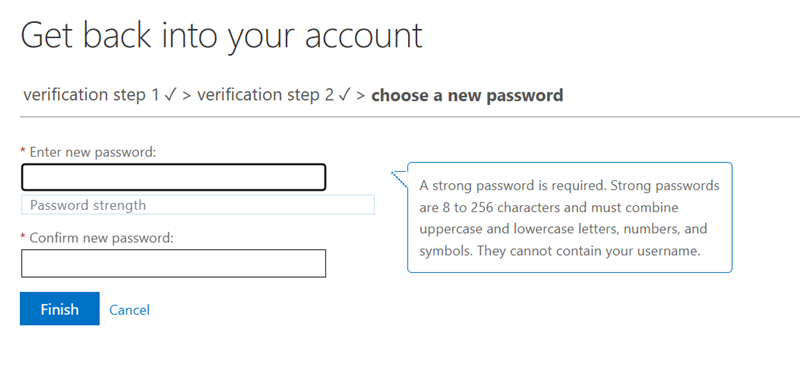The image size is (800, 386).
Task: Click the Get back into your account heading
Action: pos(222,35)
